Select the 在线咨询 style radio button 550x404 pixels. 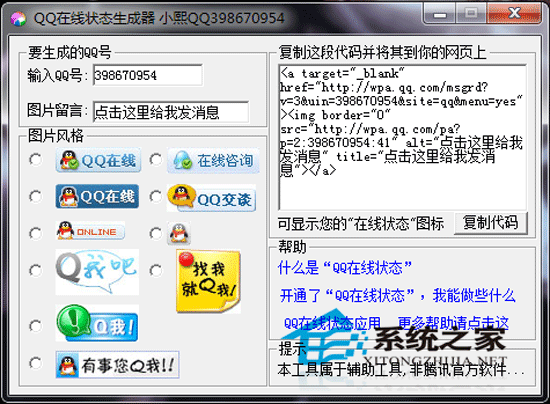[x=156, y=160]
